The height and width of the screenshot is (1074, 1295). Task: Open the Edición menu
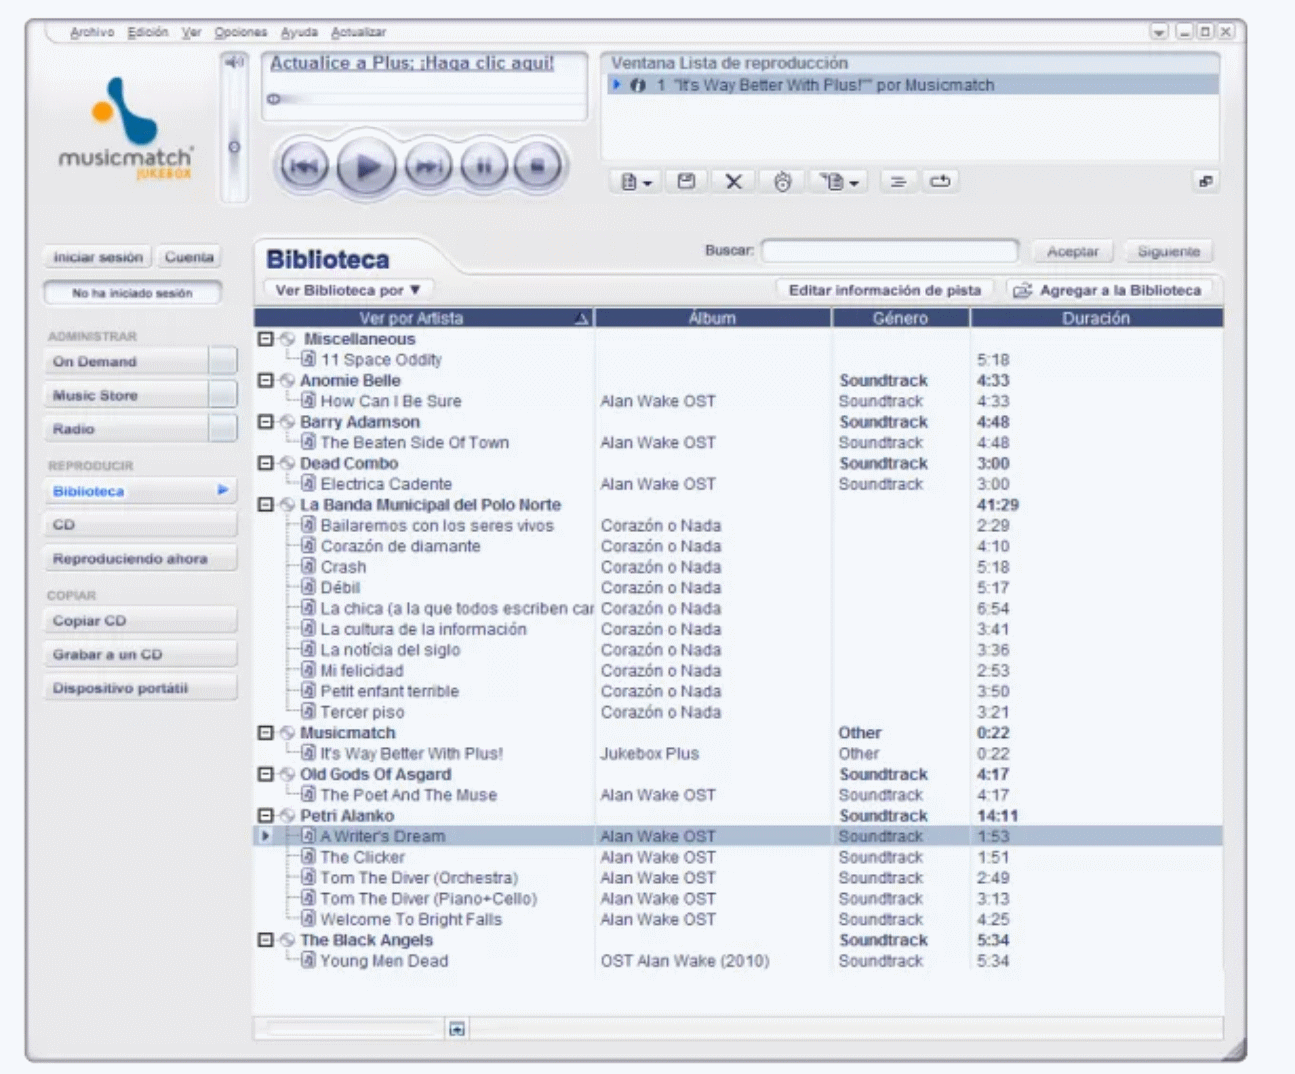click(148, 32)
